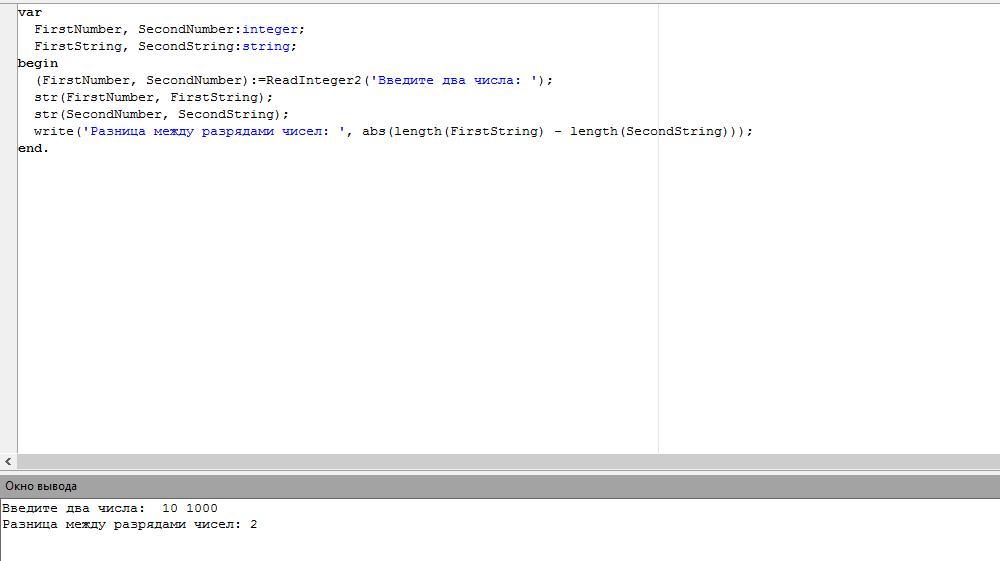Click the 'end.' keyword
1000x561 pixels.
(33, 148)
